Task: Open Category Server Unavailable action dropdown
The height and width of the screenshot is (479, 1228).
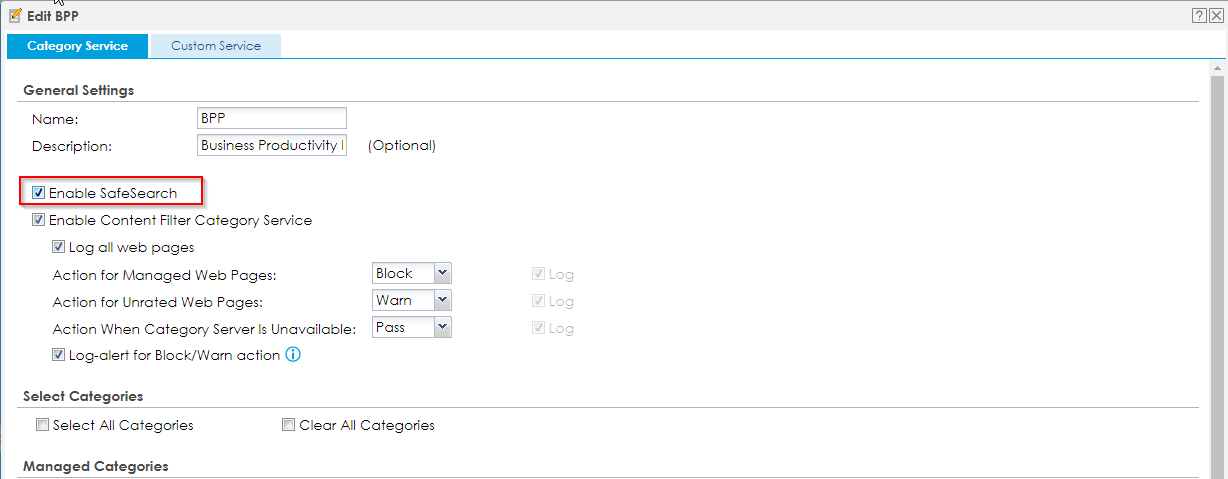Action: tap(412, 327)
